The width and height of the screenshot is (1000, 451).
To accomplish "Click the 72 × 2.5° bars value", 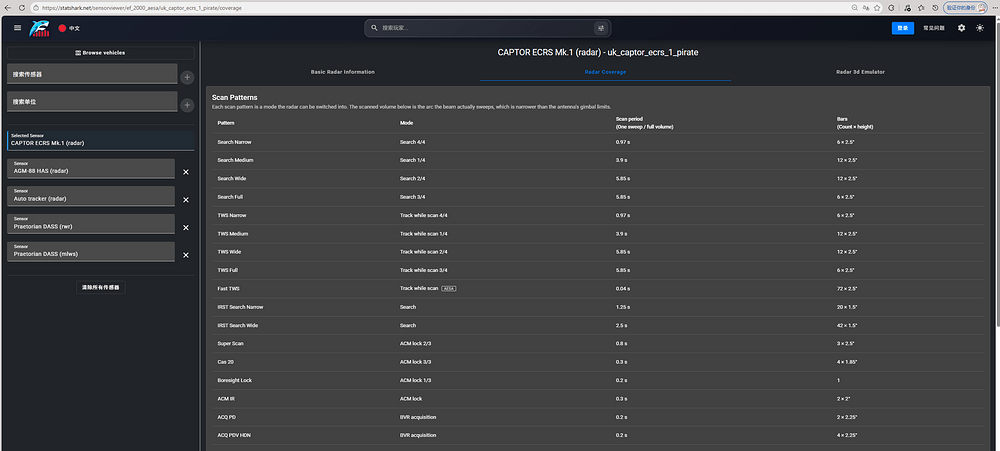I will [847, 289].
